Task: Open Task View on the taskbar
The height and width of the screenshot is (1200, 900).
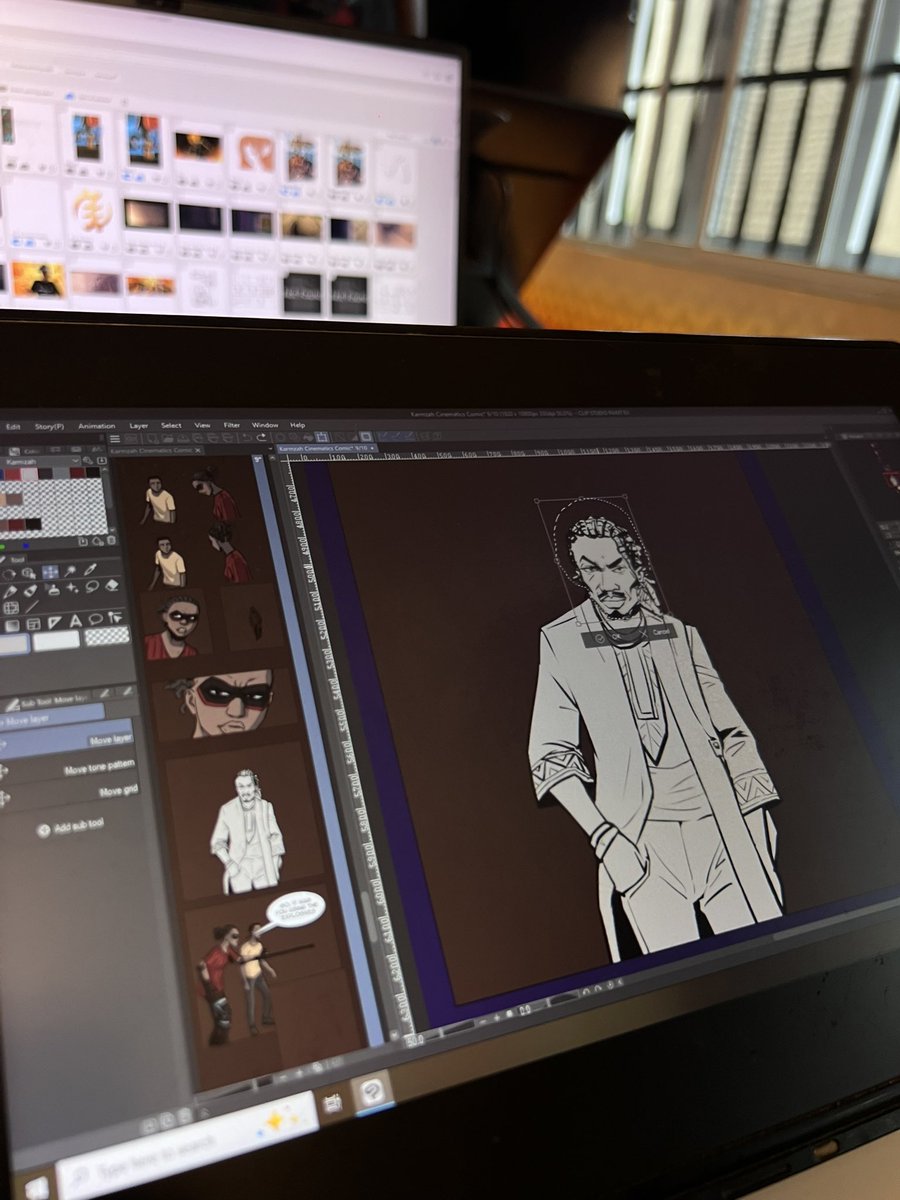Action: 332,1103
